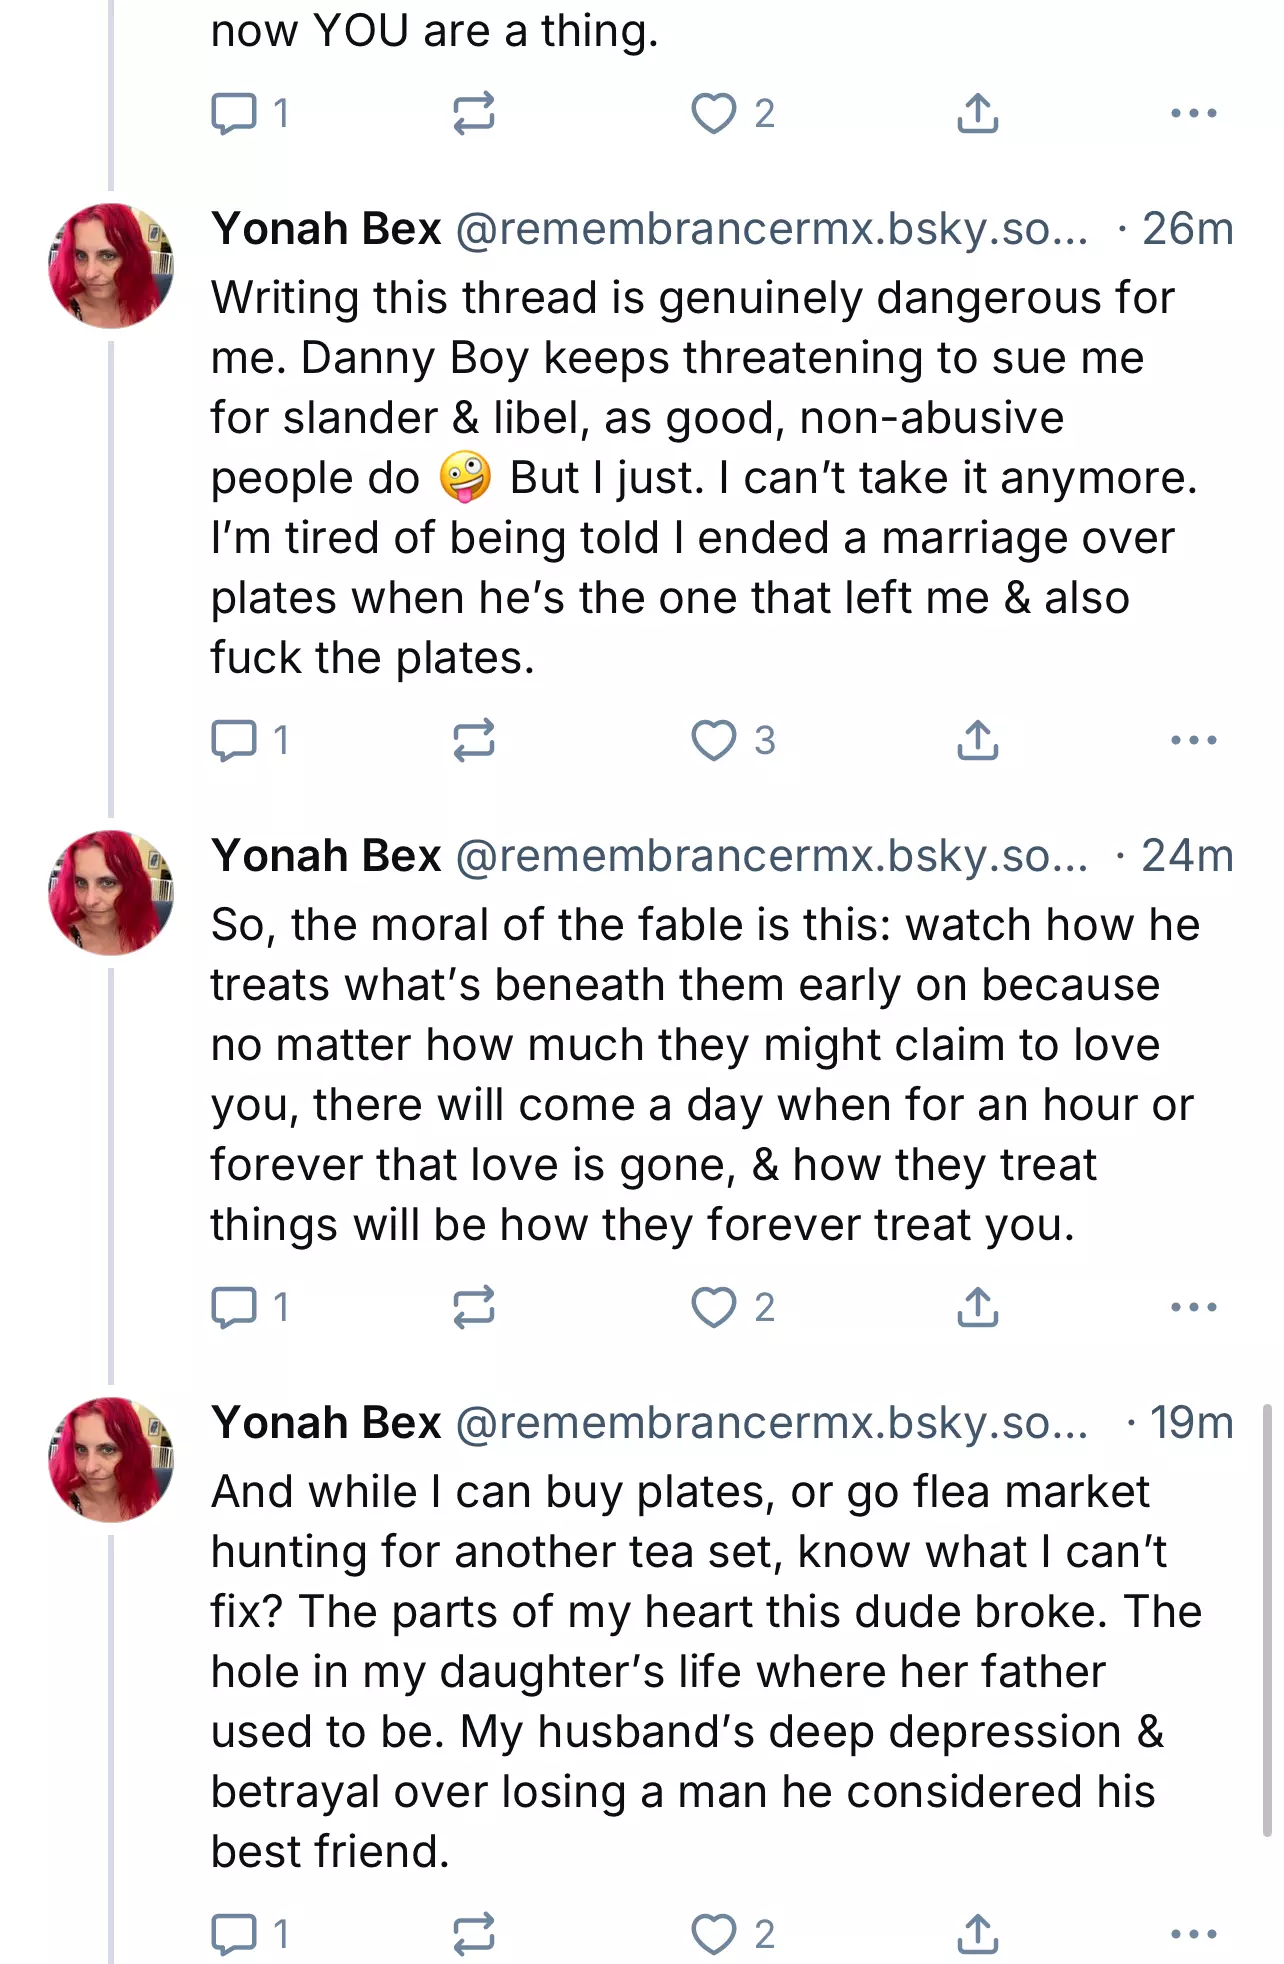This screenshot has height=1964, width=1284.
Task: Tap reply icon on the 26m post
Action: pyautogui.click(x=234, y=740)
